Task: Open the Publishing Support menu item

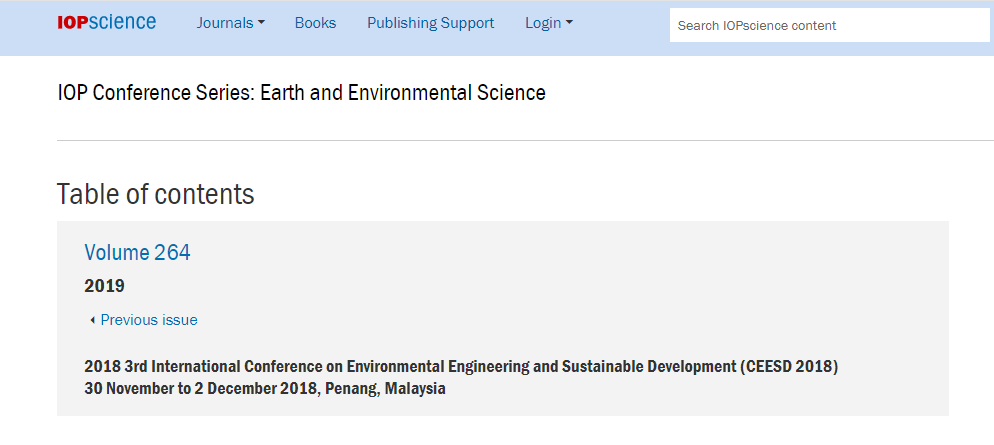Action: 430,23
